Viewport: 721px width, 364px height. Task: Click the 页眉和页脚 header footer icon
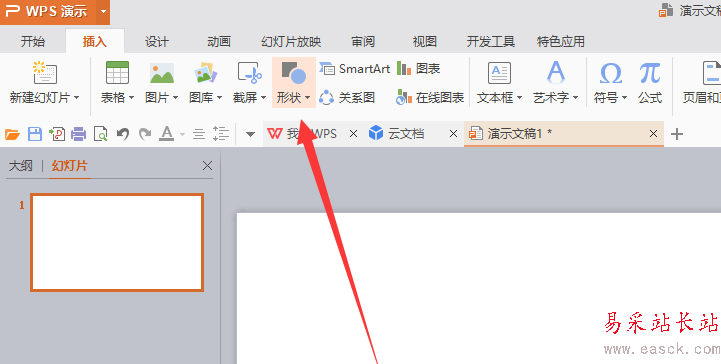point(712,73)
